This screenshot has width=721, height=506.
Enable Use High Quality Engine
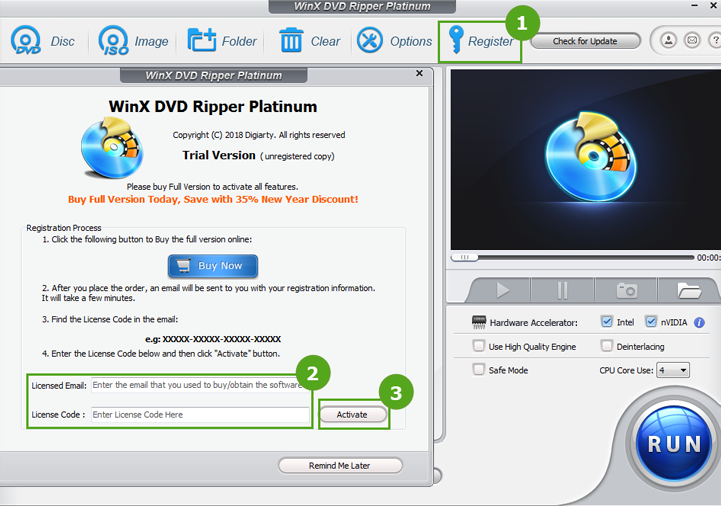[479, 345]
